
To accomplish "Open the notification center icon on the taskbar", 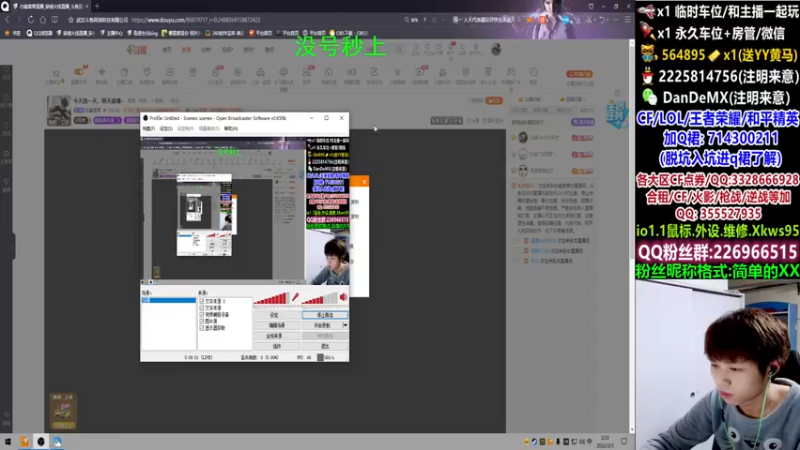I will [624, 441].
